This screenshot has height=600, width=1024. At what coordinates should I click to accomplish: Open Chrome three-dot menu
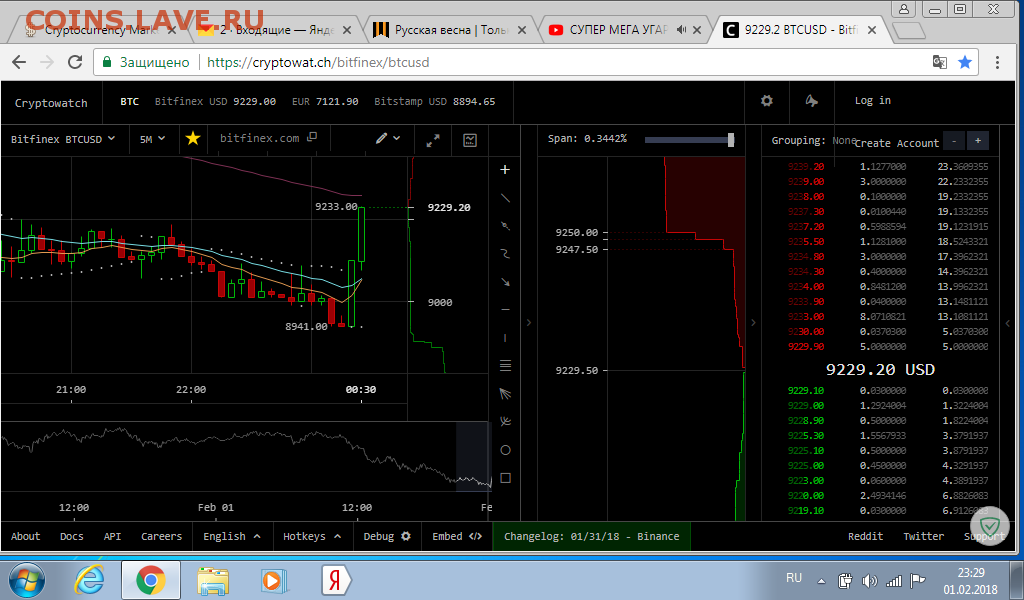click(997, 62)
